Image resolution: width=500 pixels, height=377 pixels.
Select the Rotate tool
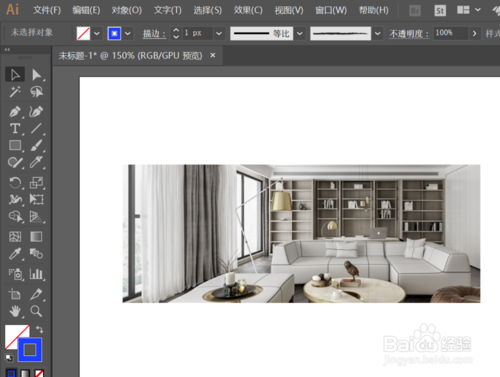coord(15,182)
